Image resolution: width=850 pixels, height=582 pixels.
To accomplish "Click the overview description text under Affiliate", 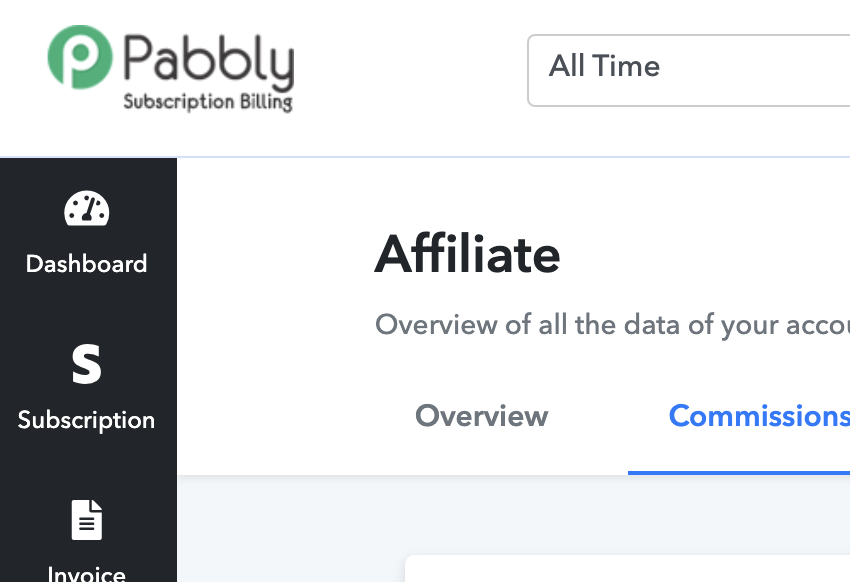I will 612,325.
